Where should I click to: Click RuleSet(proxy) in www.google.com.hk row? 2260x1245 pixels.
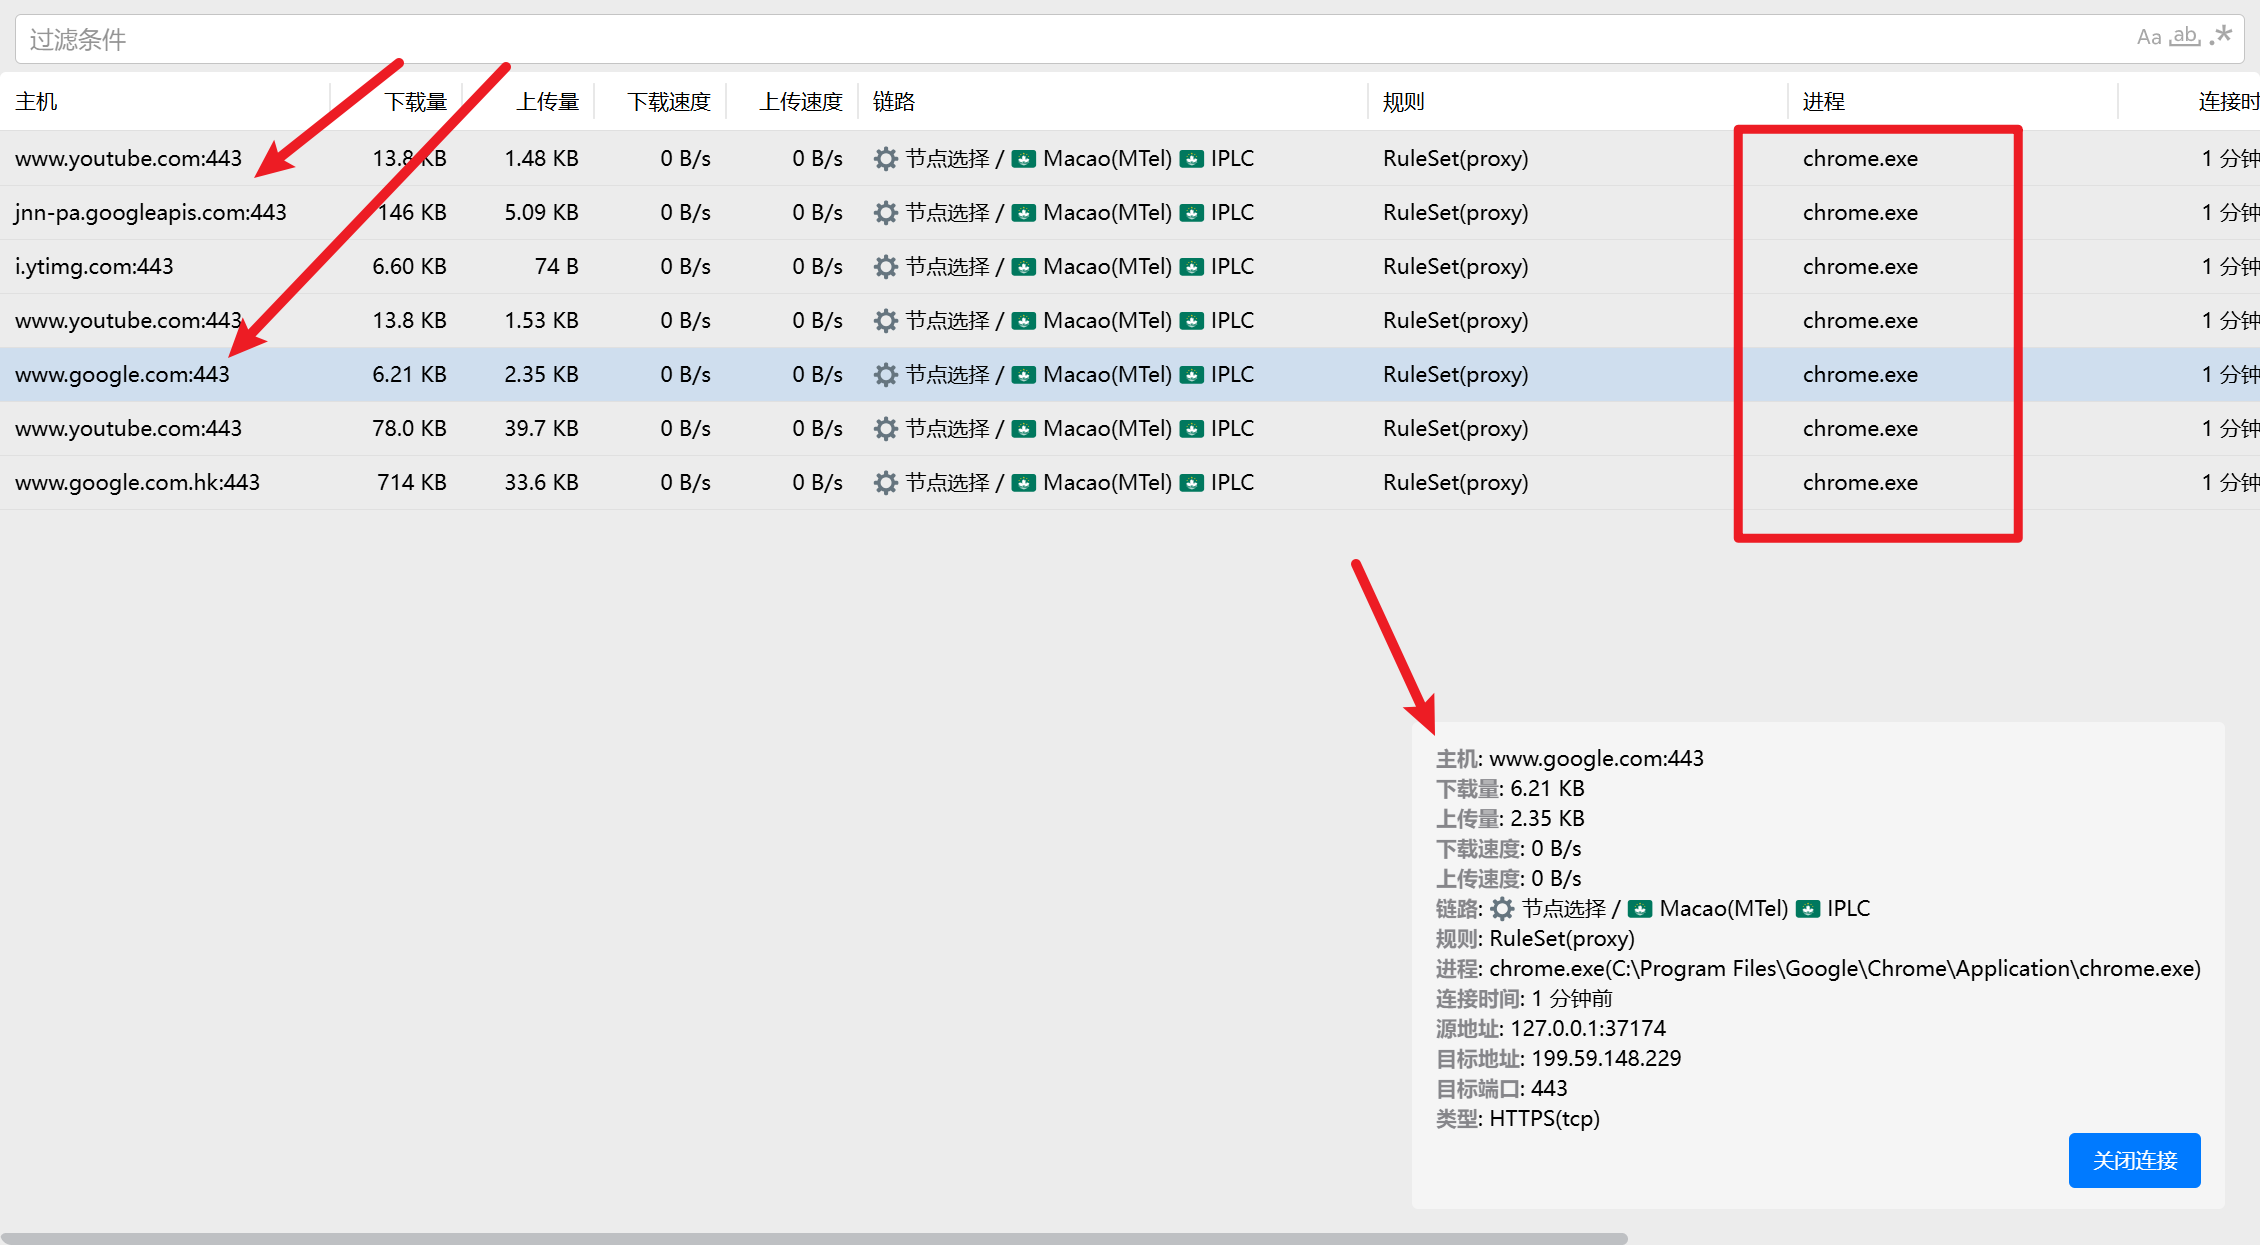tap(1455, 482)
